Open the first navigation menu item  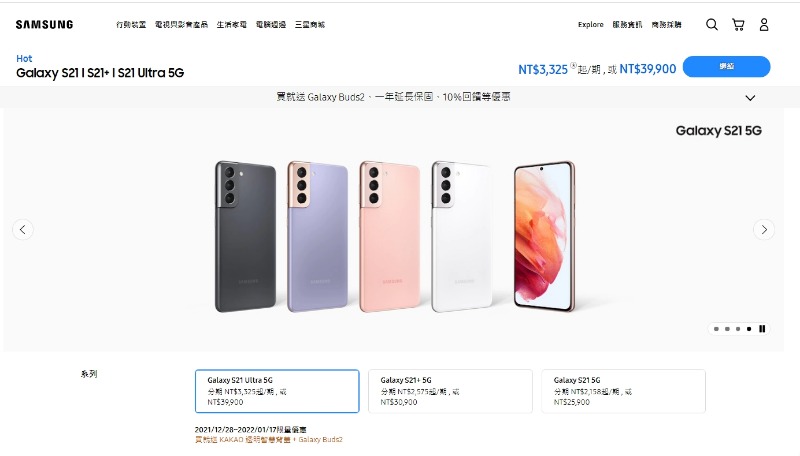tap(131, 24)
